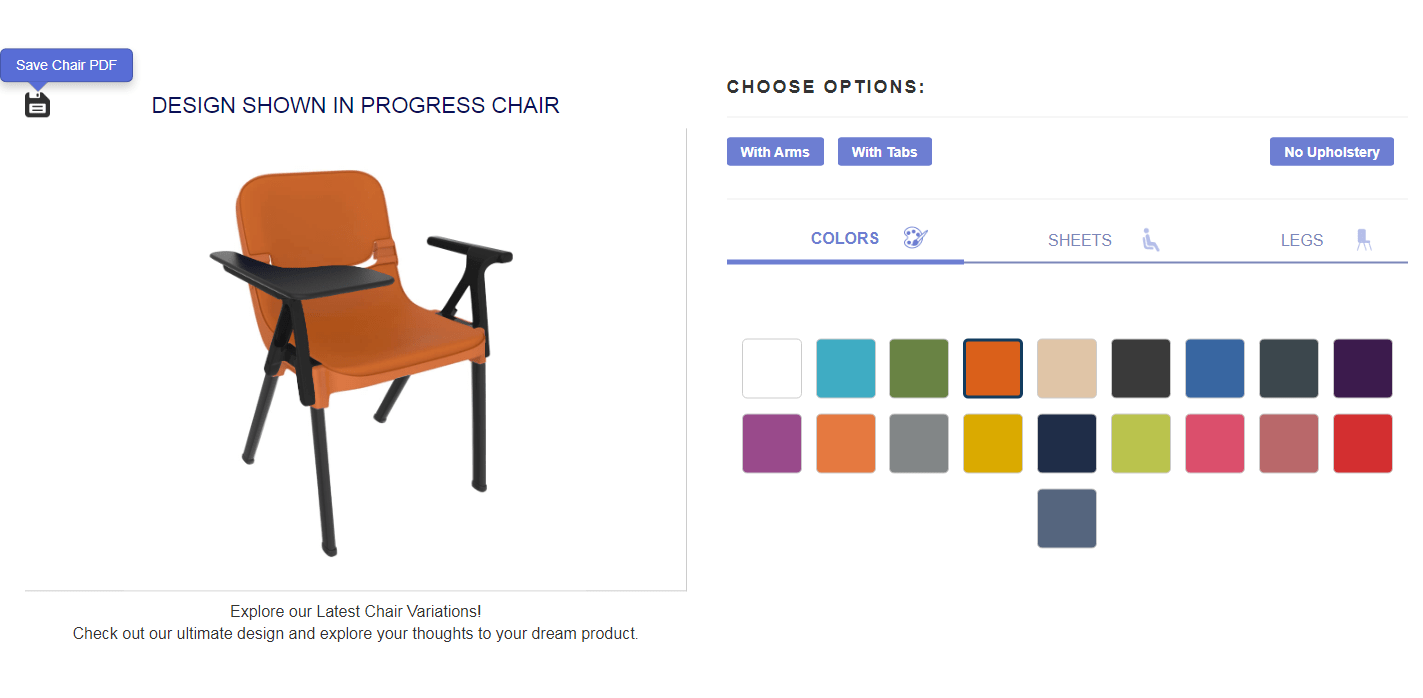
Task: Apply the beige color swatch
Action: 1067,368
